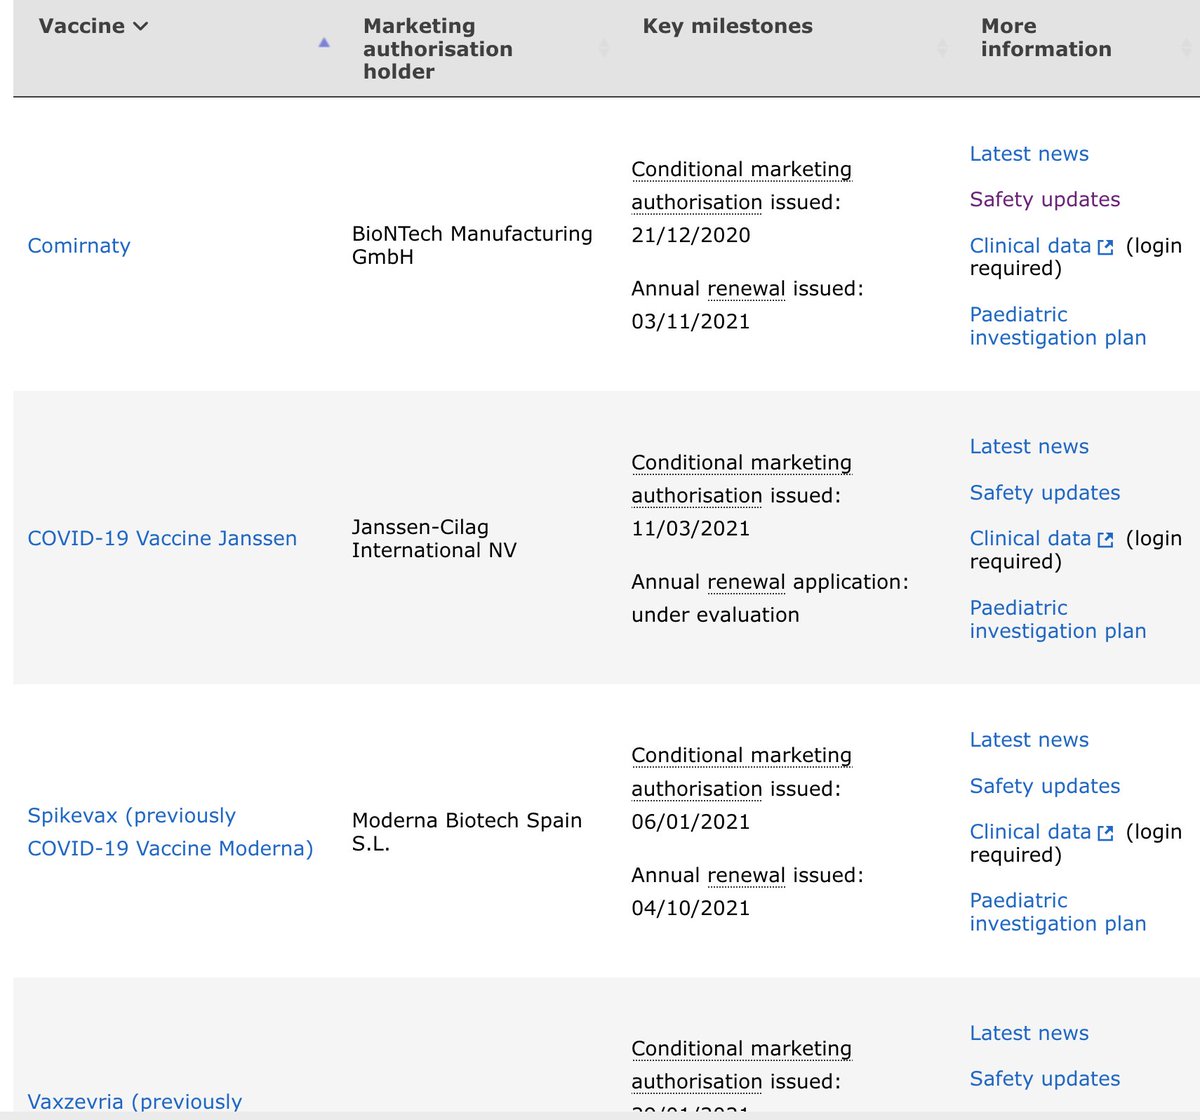Open Safety updates for Comirnaty
Viewport: 1200px width, 1120px height.
click(1045, 199)
